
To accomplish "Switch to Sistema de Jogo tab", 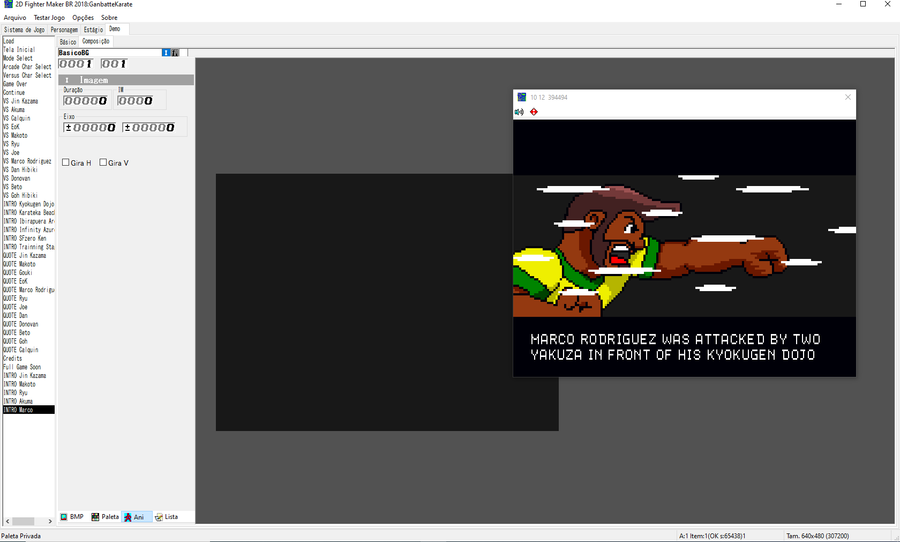I will tap(24, 29).
